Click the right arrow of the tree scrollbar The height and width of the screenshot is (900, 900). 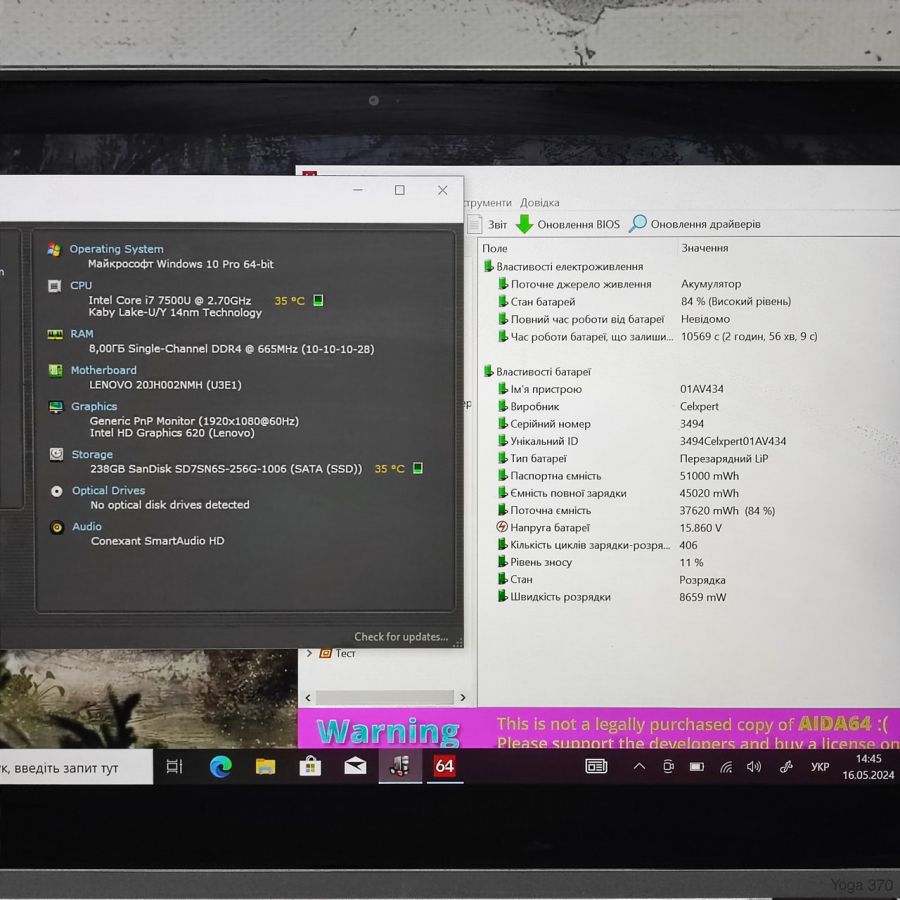coord(463,698)
